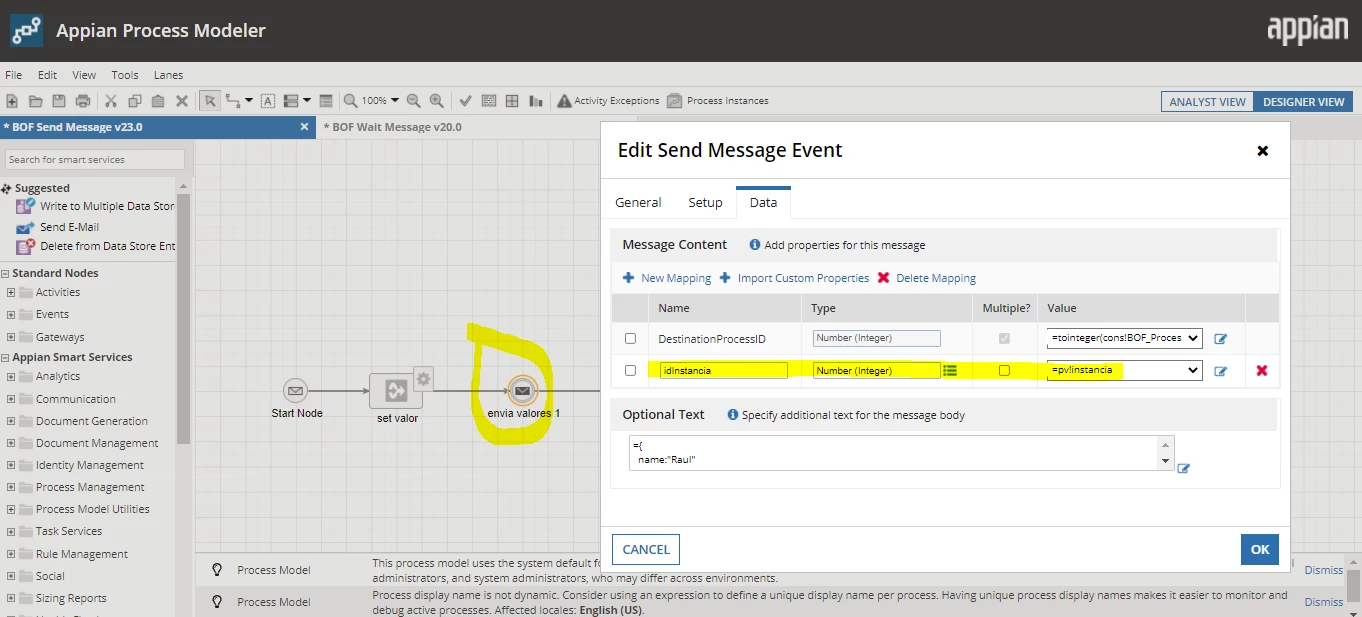Expand the Gateways folder
Screen dimensions: 1362x617
[11, 337]
